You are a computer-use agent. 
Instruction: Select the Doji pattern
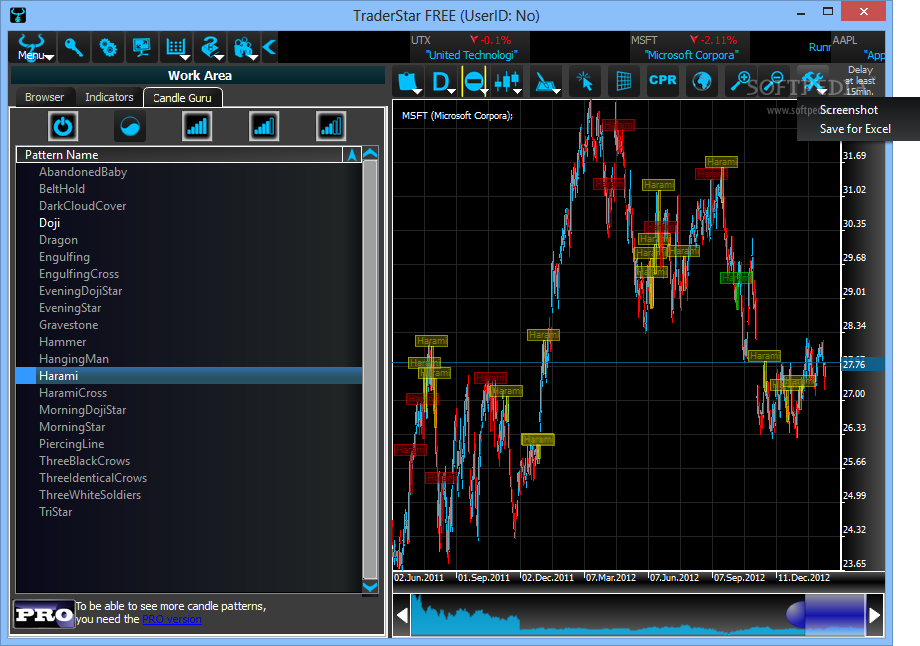pos(189,223)
